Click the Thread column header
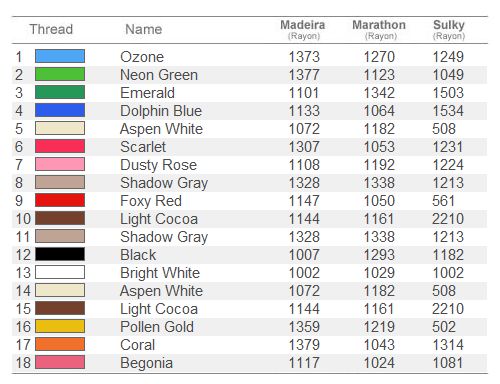Image resolution: width=500 pixels, height=384 pixels. tap(51, 29)
